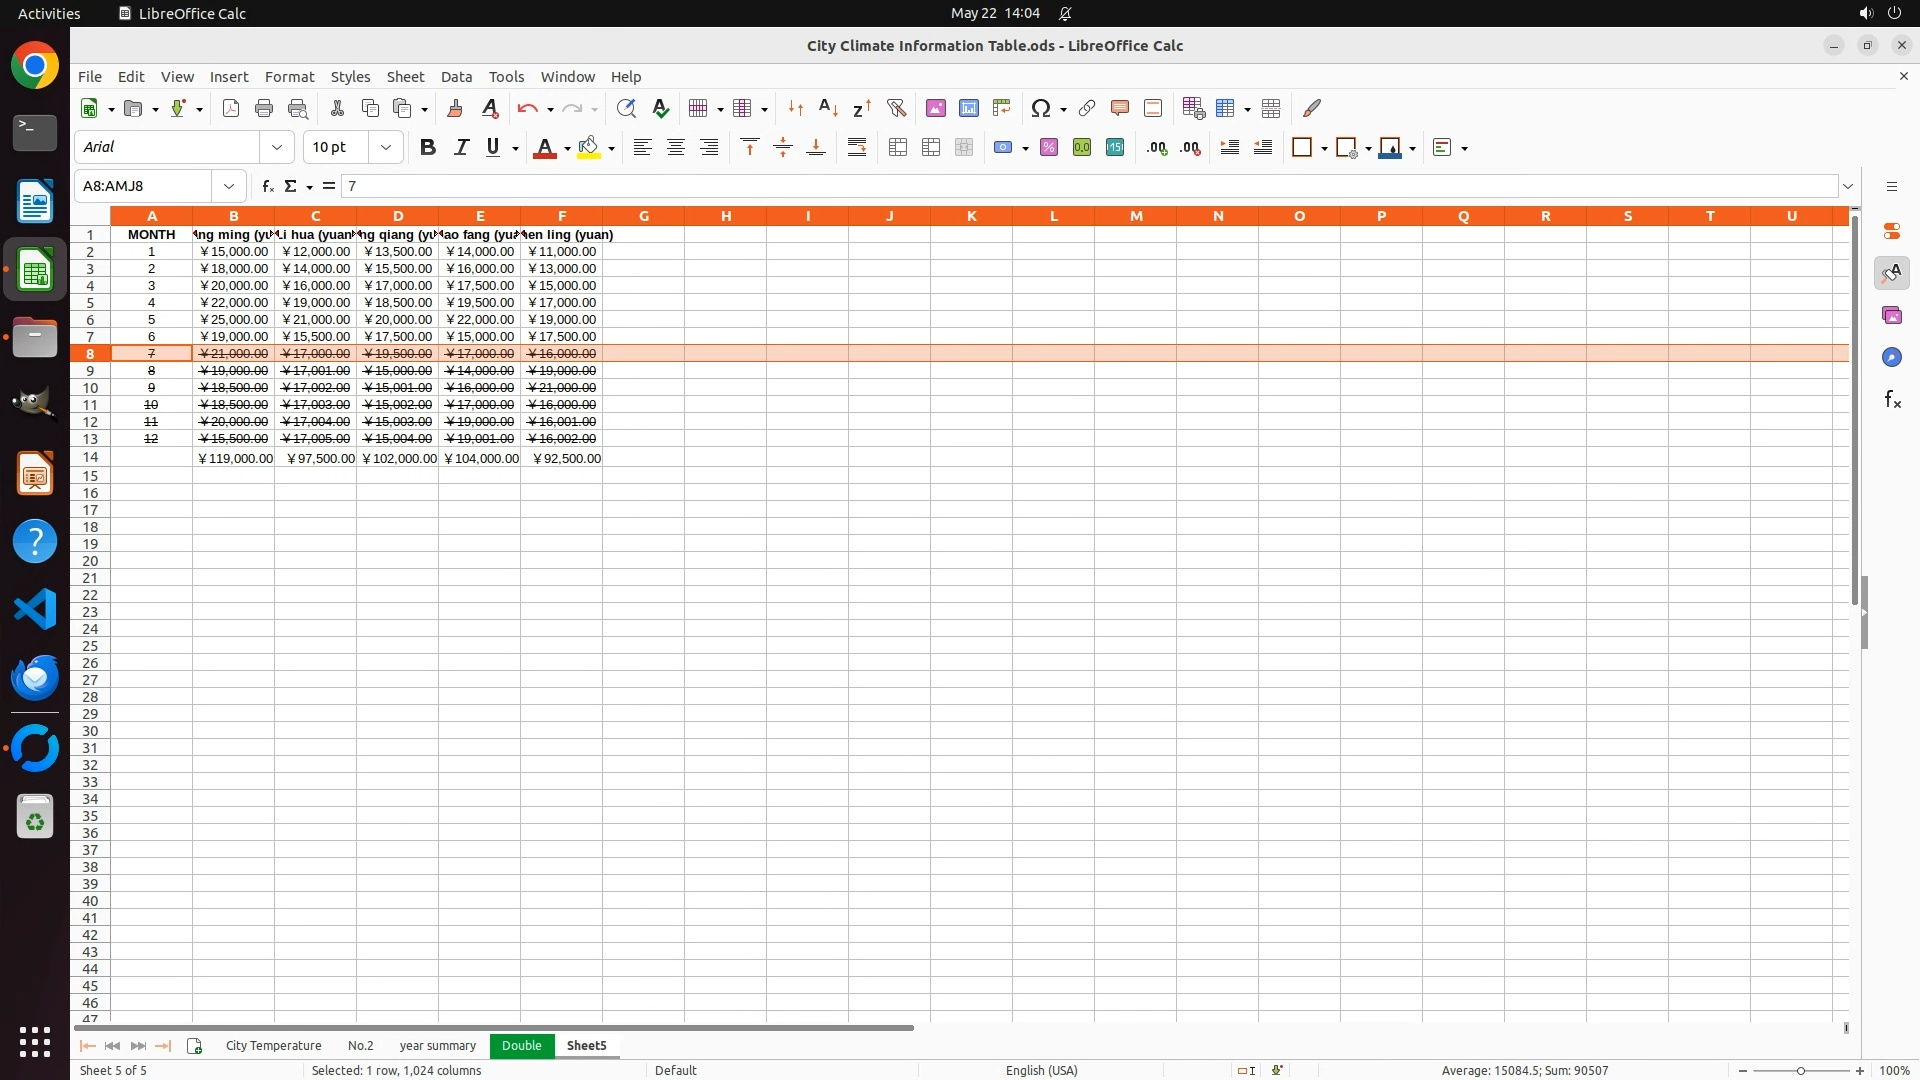Toggle Wrap Text for the selected cells

point(857,147)
